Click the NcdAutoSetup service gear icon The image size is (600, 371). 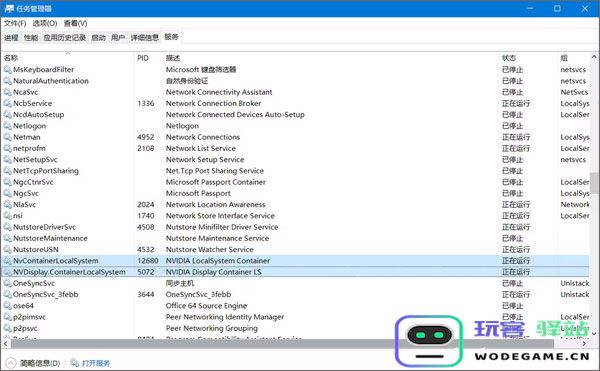click(x=7, y=114)
